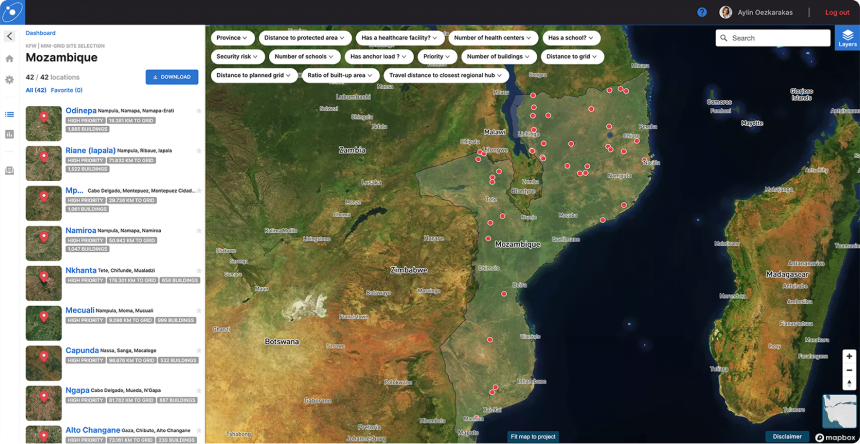This screenshot has width=860, height=444.
Task: Favorite the Odinepa location star
Action: (199, 111)
